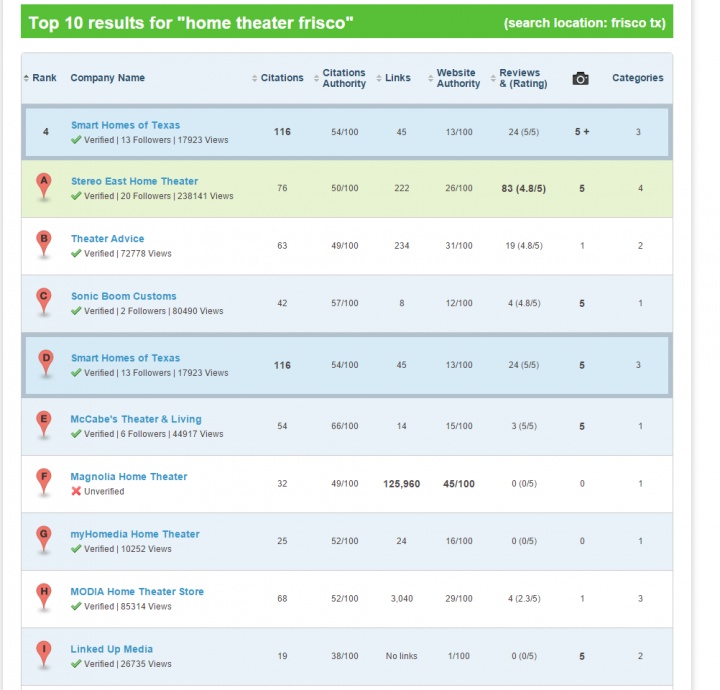Image resolution: width=720 pixels, height=690 pixels.
Task: Click map pin C for Sonic Boom Customs
Action: pyautogui.click(x=44, y=302)
